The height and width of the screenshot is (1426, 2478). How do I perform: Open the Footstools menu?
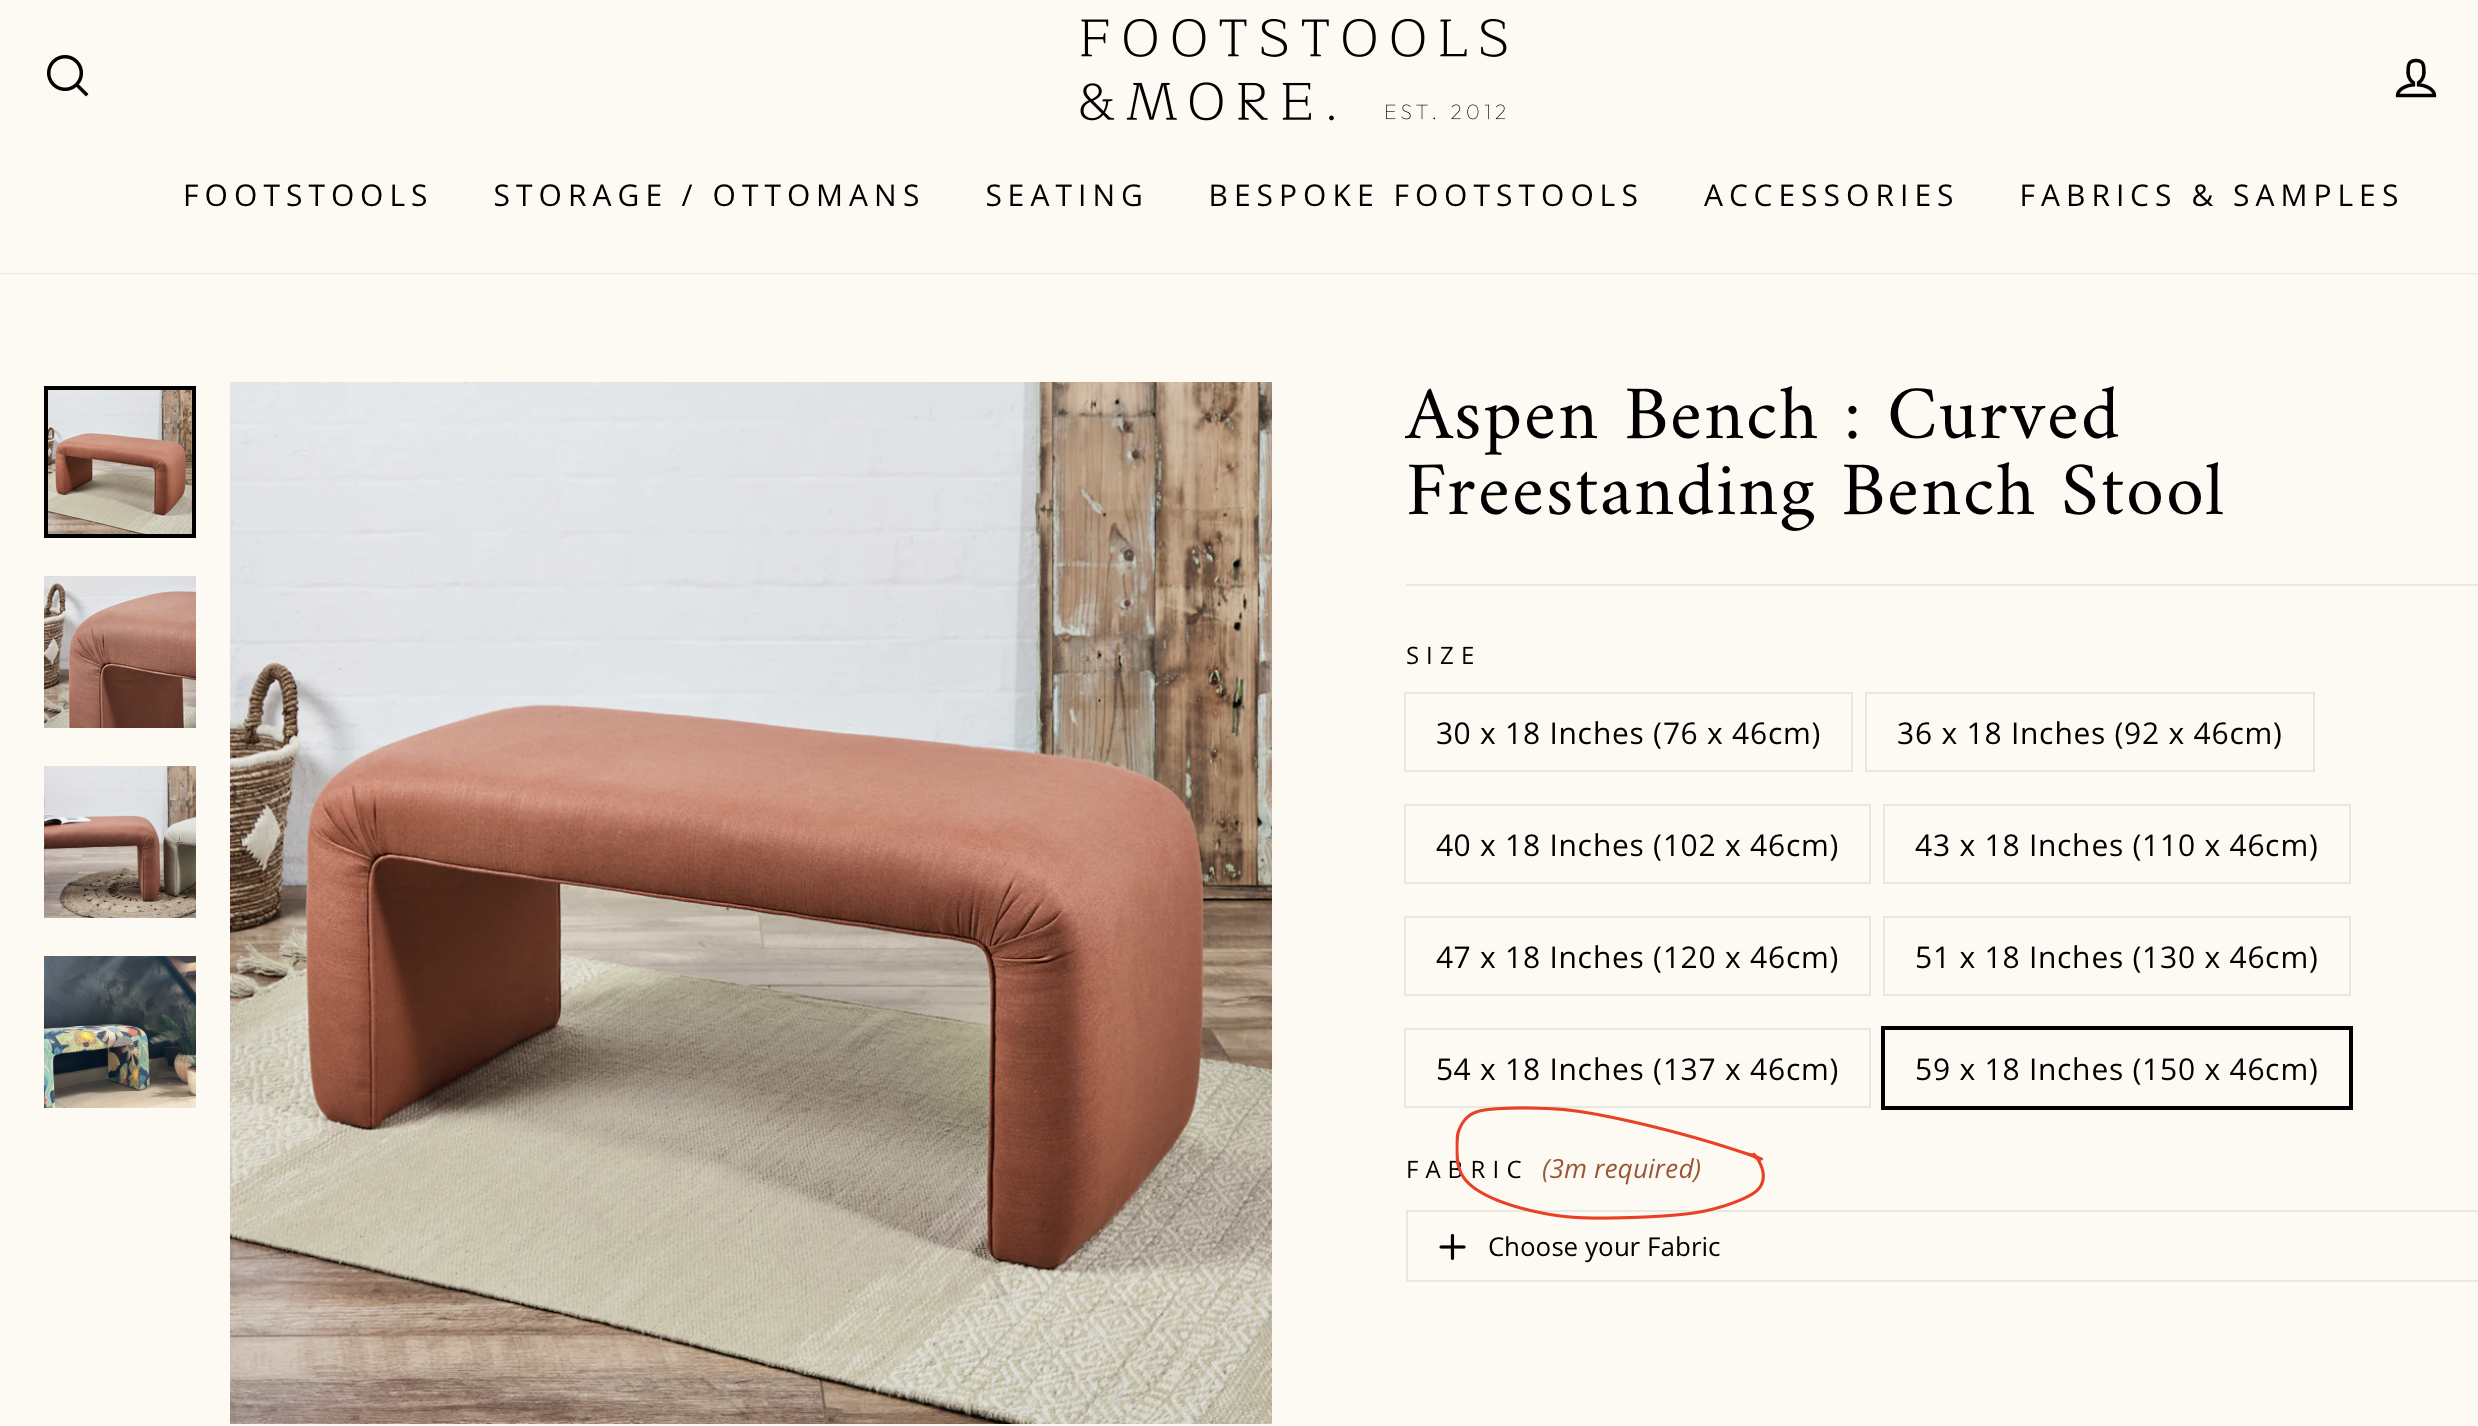[307, 195]
